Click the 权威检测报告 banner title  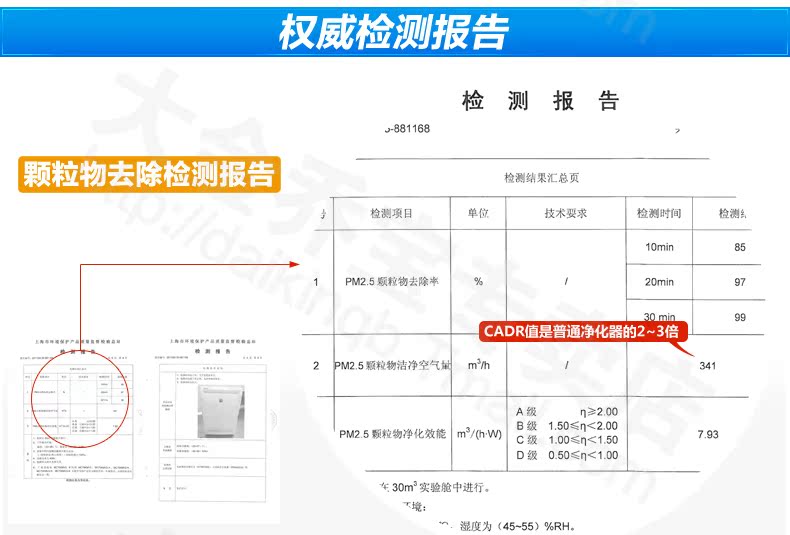tap(393, 31)
